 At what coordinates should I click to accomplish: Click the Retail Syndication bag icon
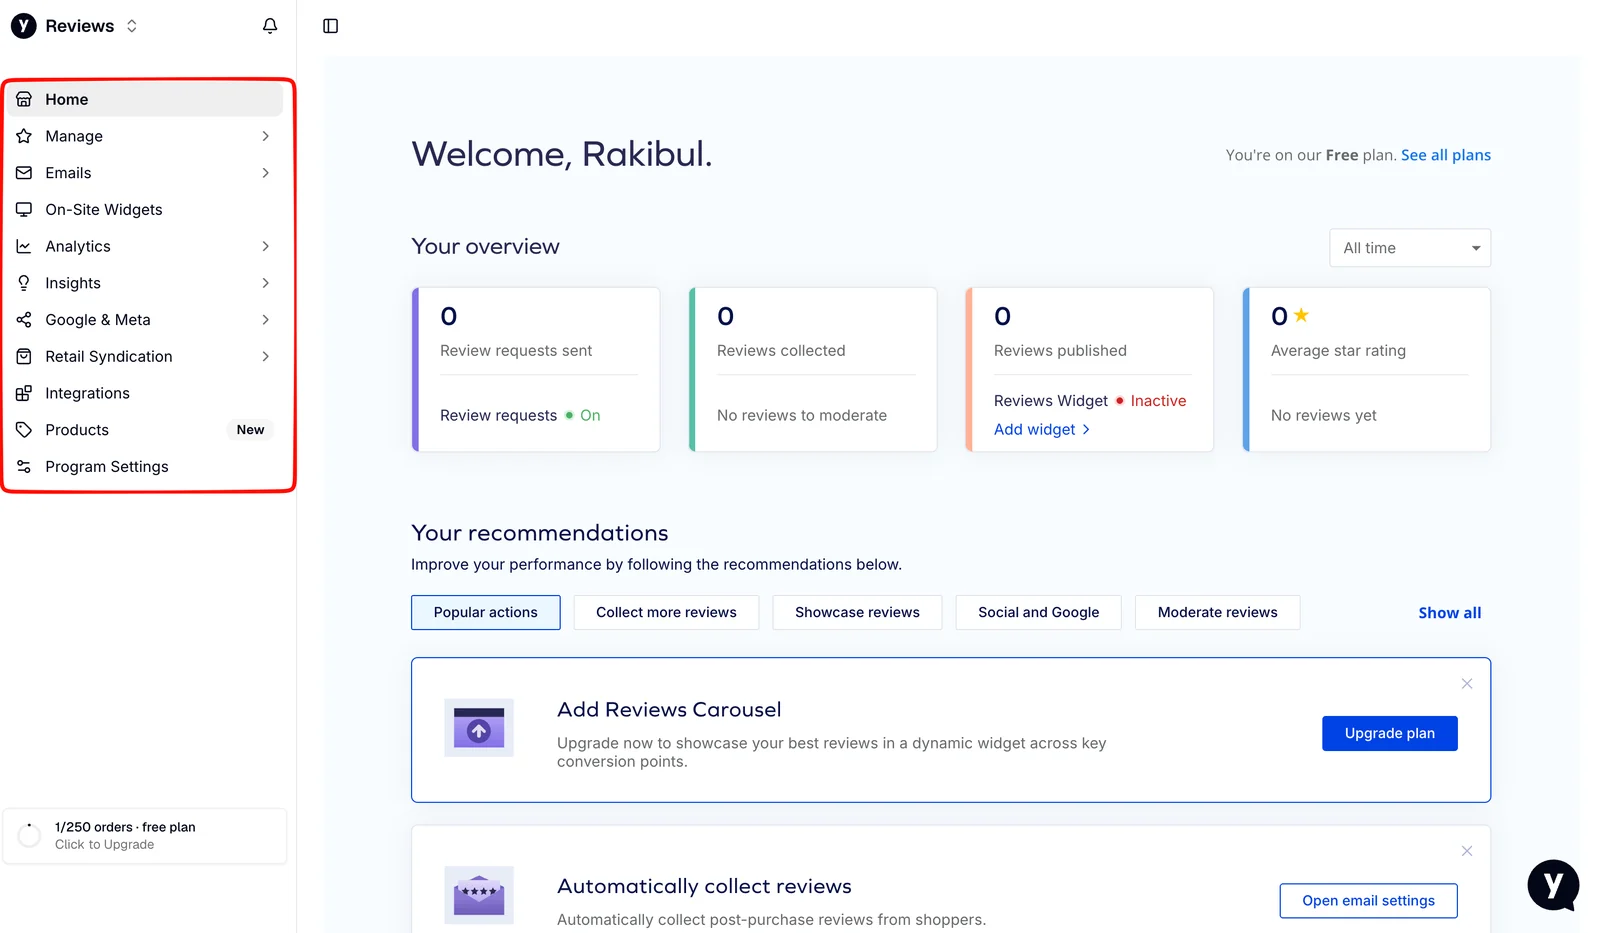24,356
